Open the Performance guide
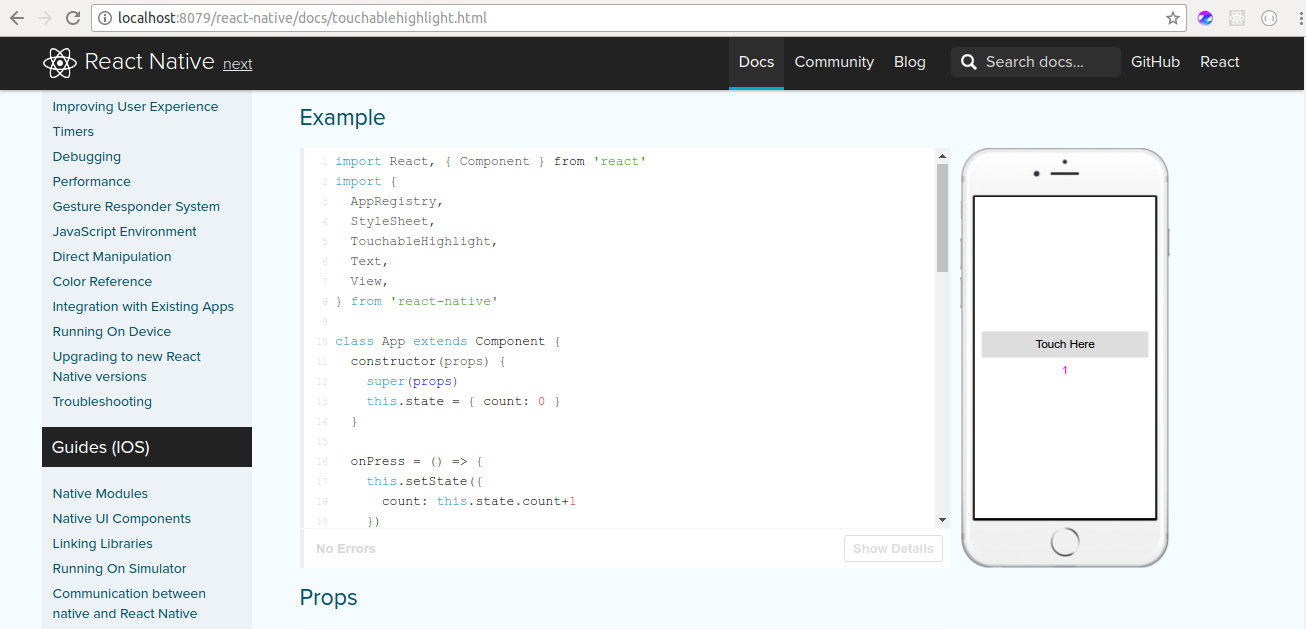Screen dimensions: 1306x629 point(92,182)
